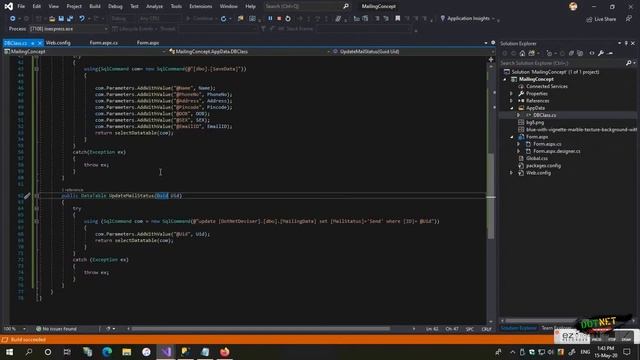Click the Save icon in the toolbar
Image resolution: width=640 pixels, height=360 pixels.
click(61, 19)
